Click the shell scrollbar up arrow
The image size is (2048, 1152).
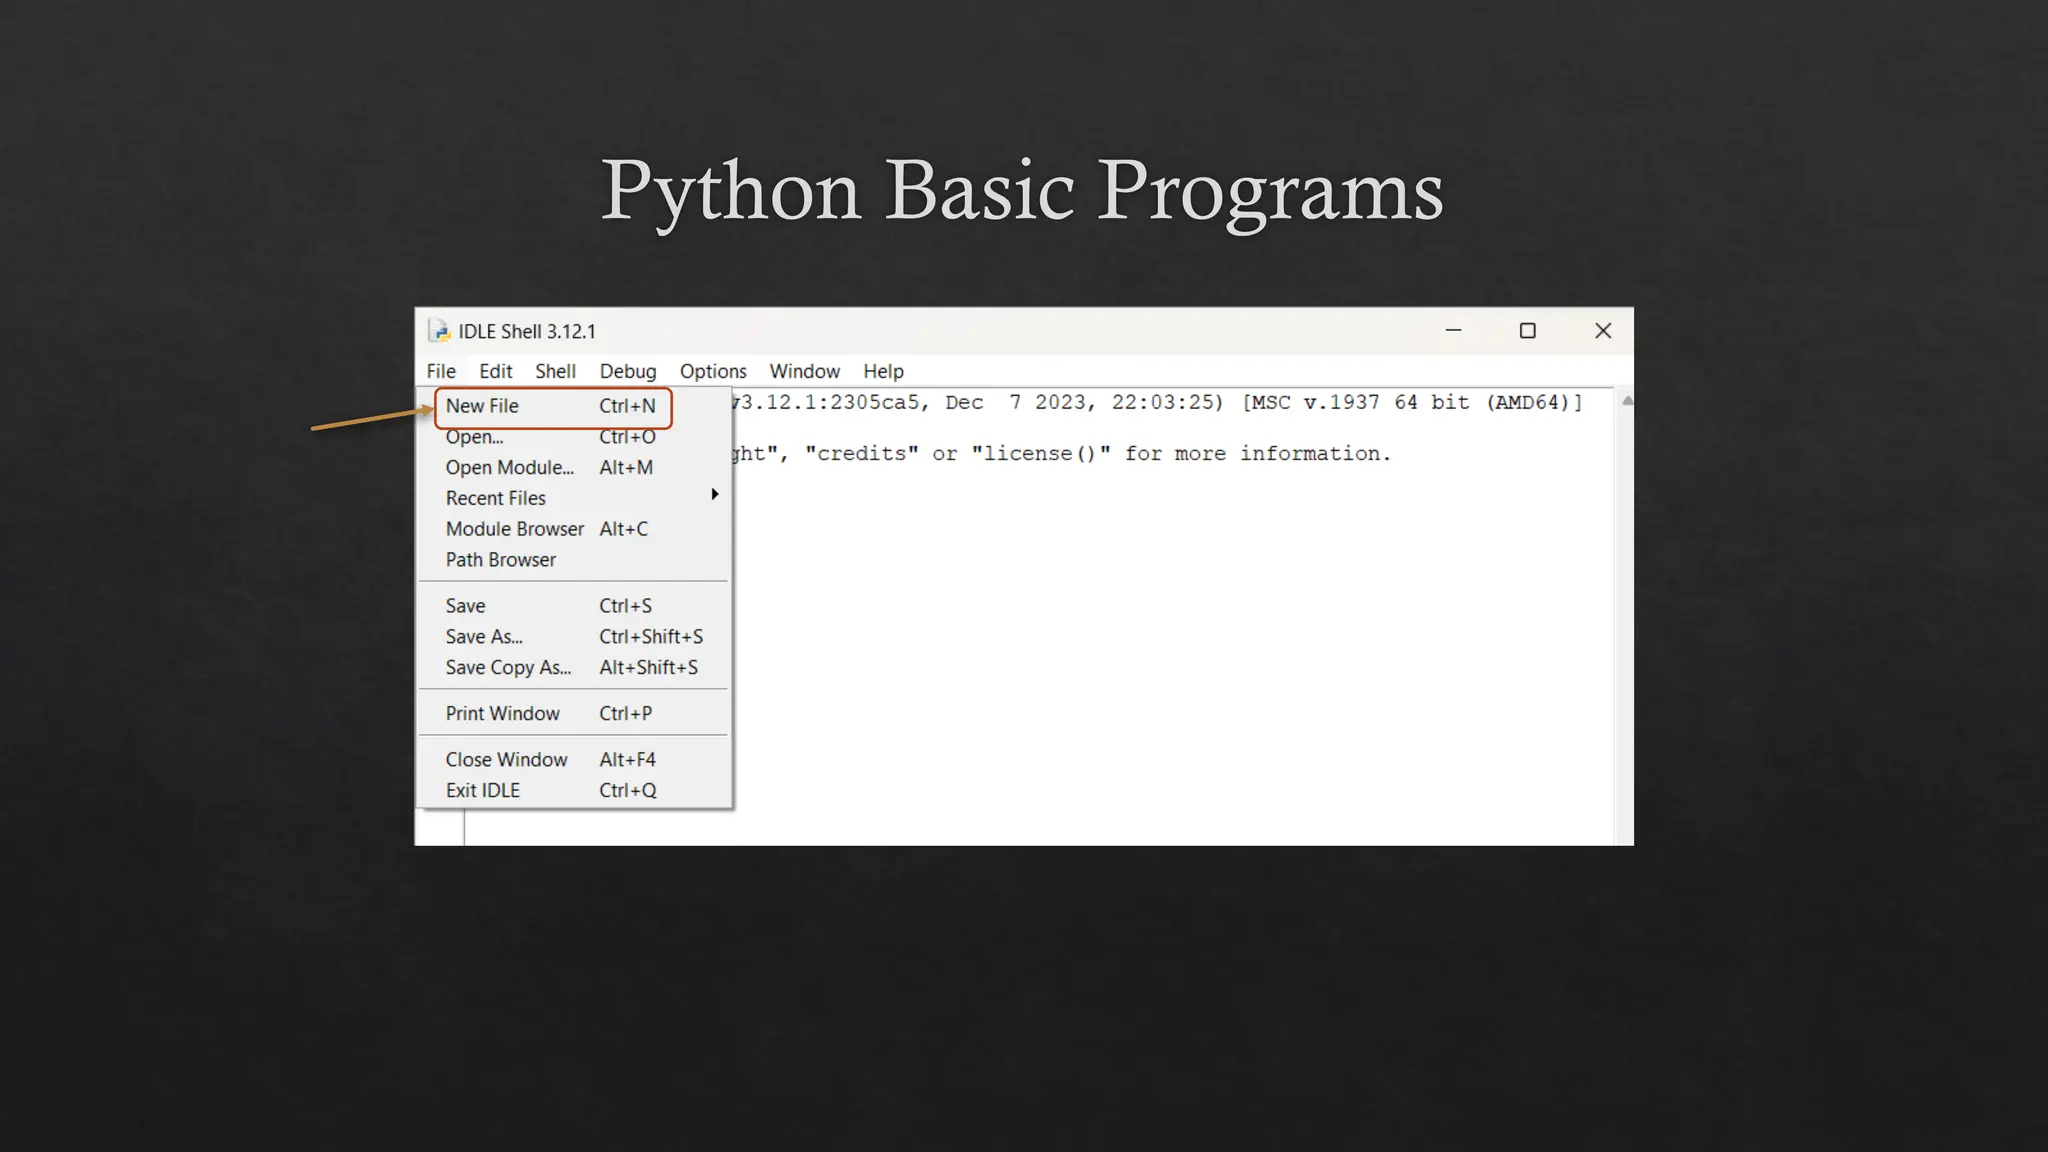pos(1626,401)
